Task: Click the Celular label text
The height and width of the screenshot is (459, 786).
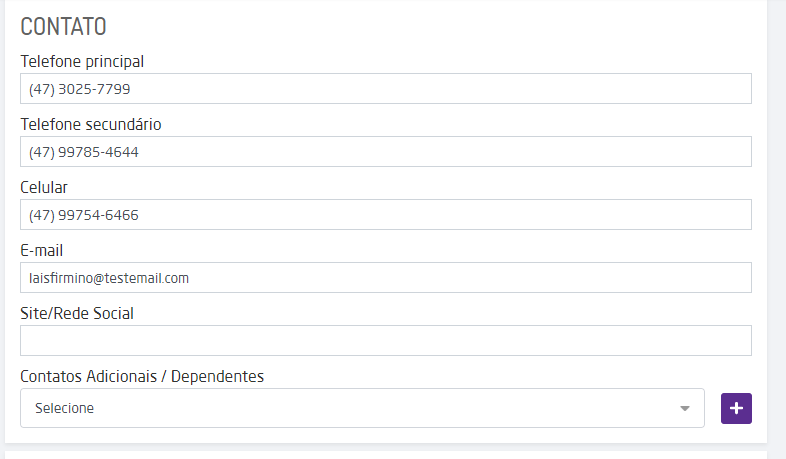Action: (x=44, y=188)
